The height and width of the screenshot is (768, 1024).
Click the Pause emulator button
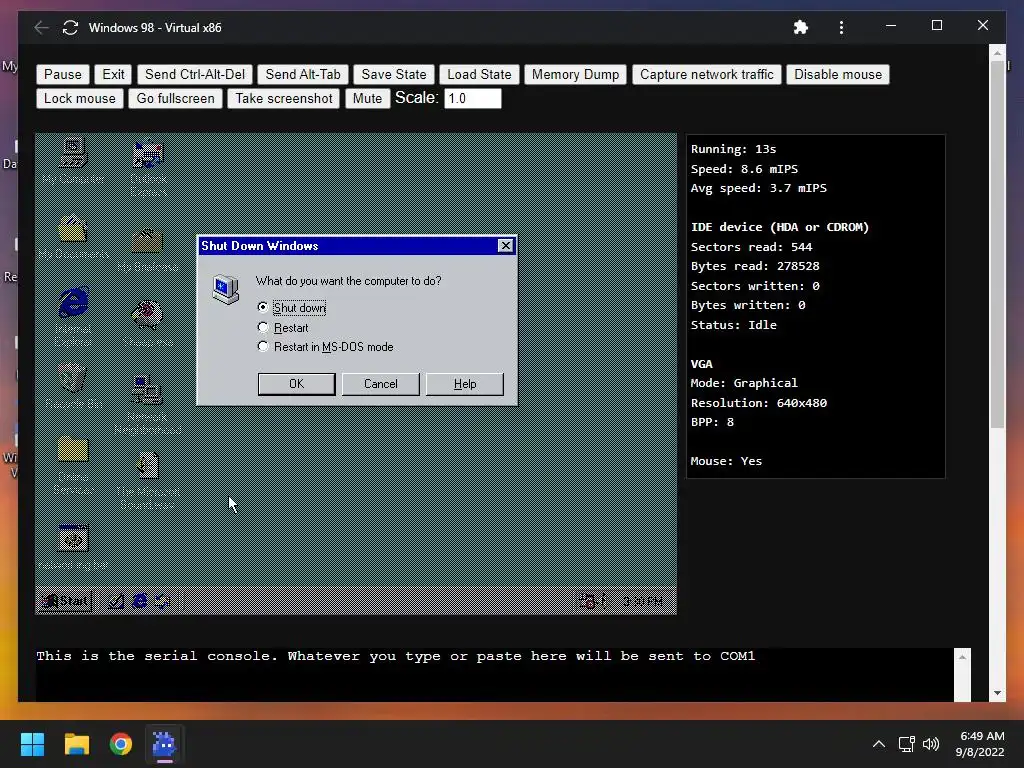pyautogui.click(x=63, y=74)
